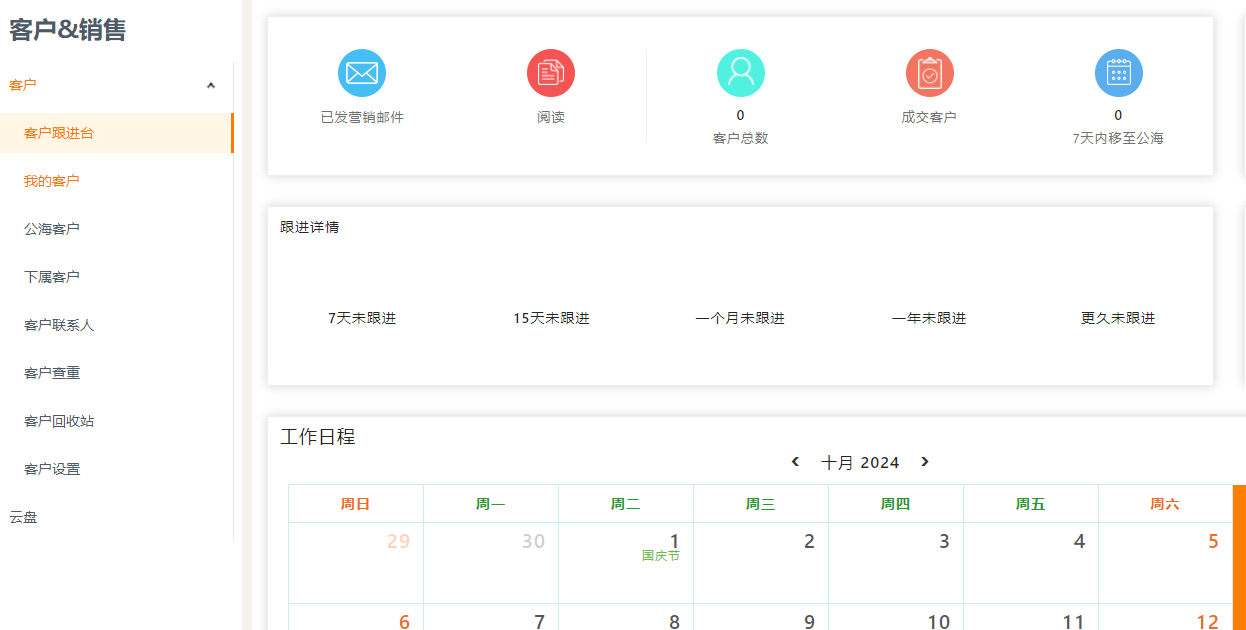Select October 2 in calendar
The height and width of the screenshot is (630, 1246).
pyautogui.click(x=761, y=563)
